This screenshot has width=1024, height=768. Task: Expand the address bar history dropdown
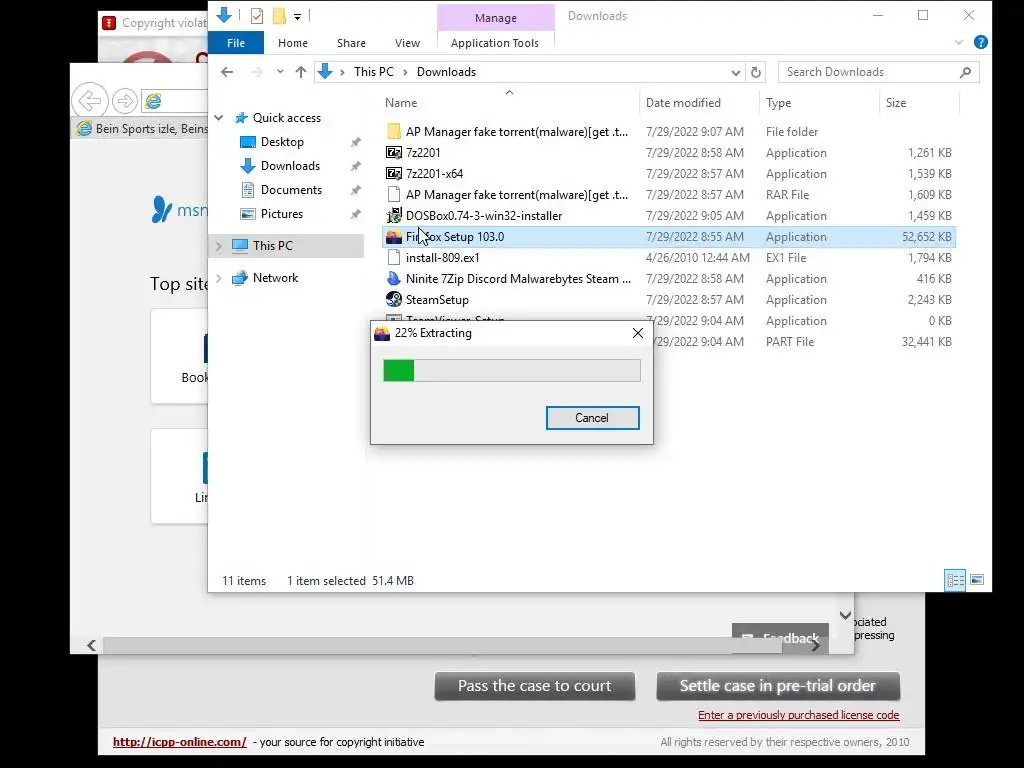pos(735,72)
